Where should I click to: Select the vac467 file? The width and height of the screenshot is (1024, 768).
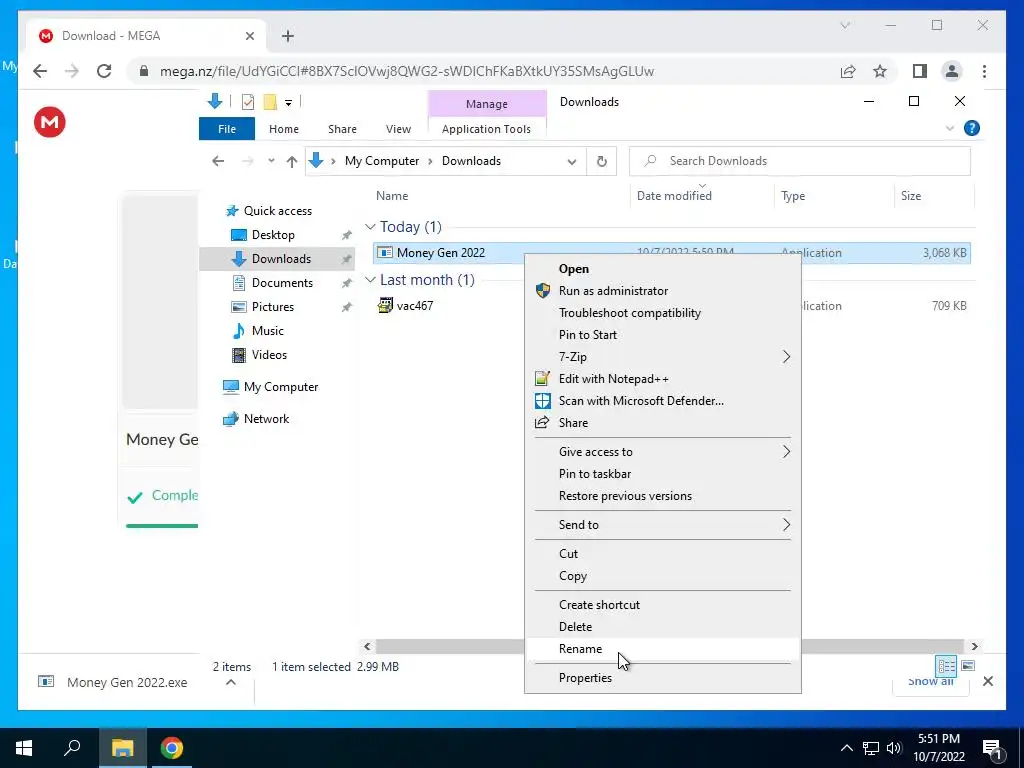coord(415,306)
